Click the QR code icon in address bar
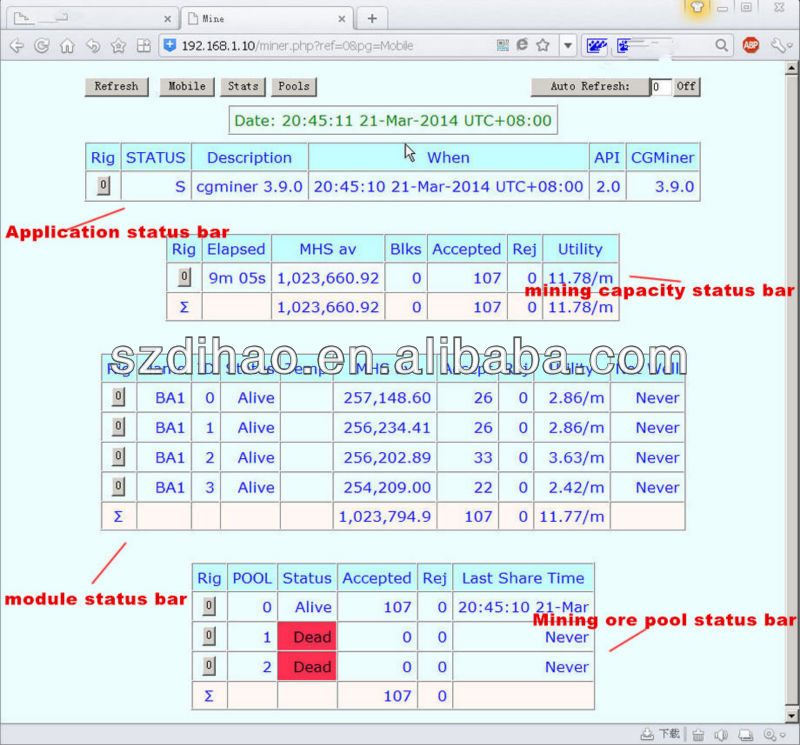Viewport: 800px width, 745px height. [x=503, y=45]
